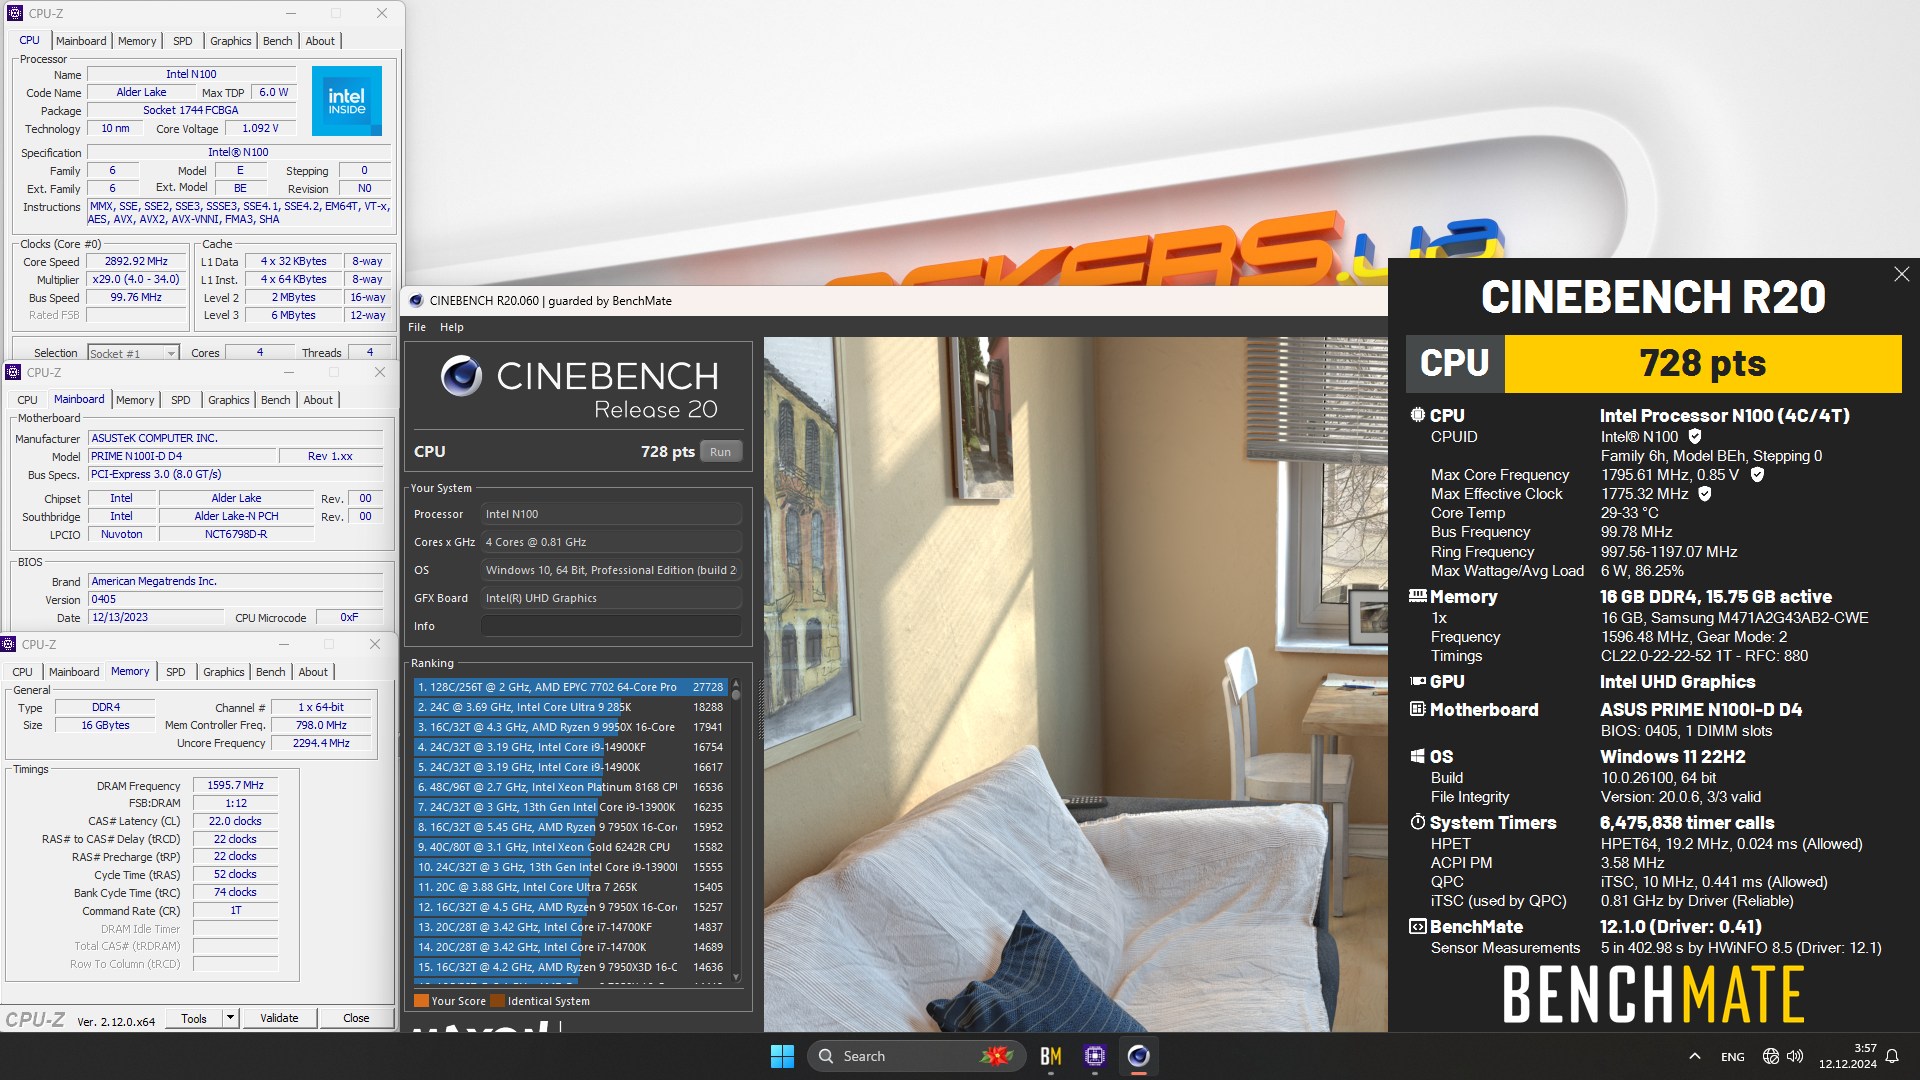Viewport: 1920px width, 1080px height.
Task: Click the Tools button in CPU-Z
Action: [194, 1018]
